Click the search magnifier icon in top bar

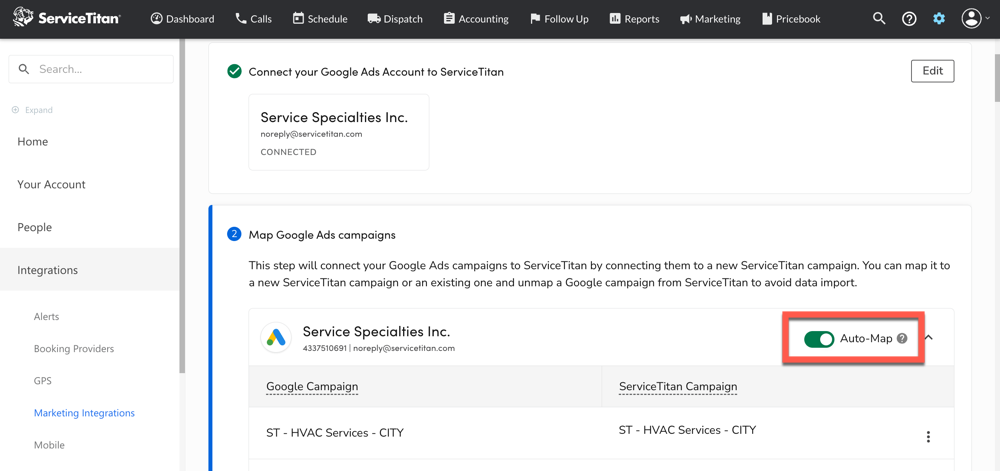[x=879, y=18]
